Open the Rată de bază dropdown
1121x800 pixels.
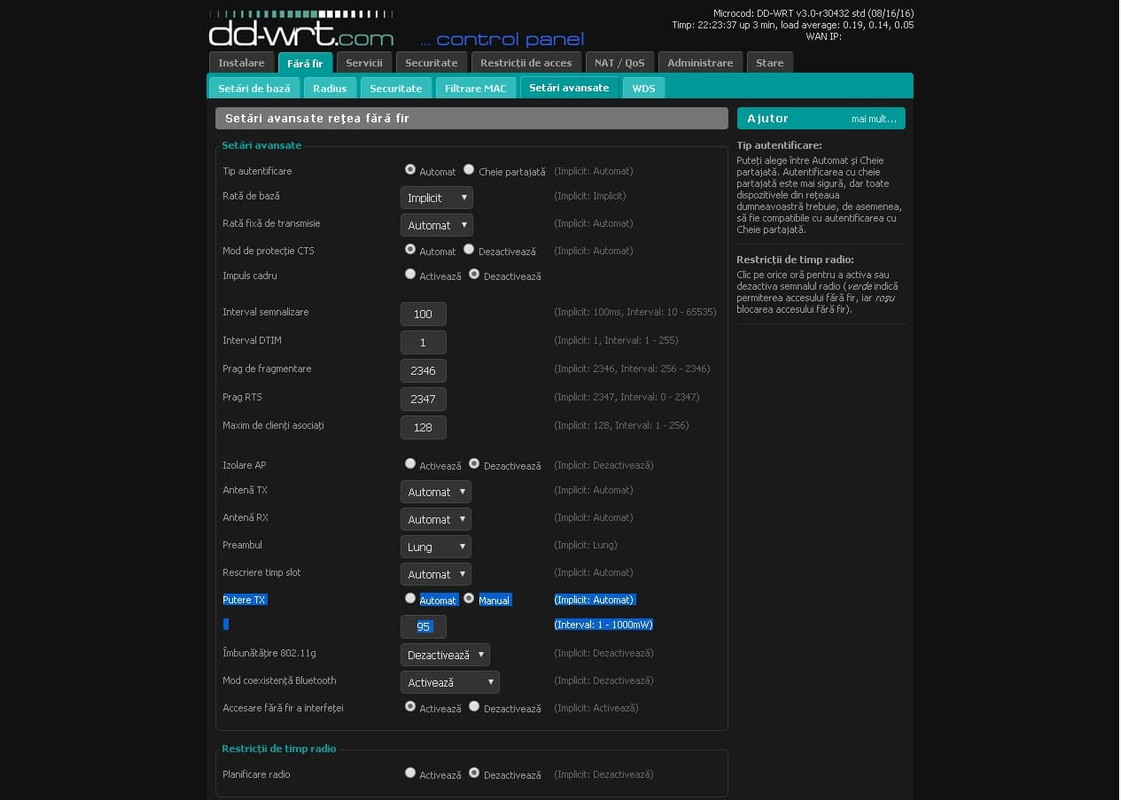tap(436, 197)
